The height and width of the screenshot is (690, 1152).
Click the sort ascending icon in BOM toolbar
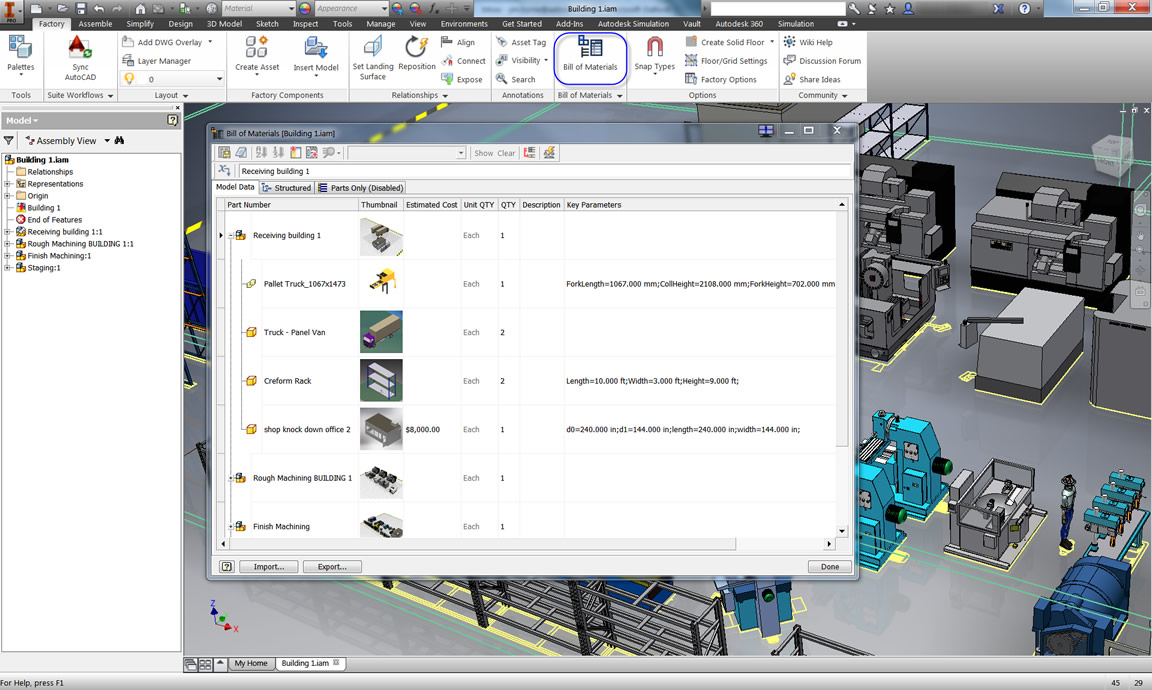pos(261,153)
